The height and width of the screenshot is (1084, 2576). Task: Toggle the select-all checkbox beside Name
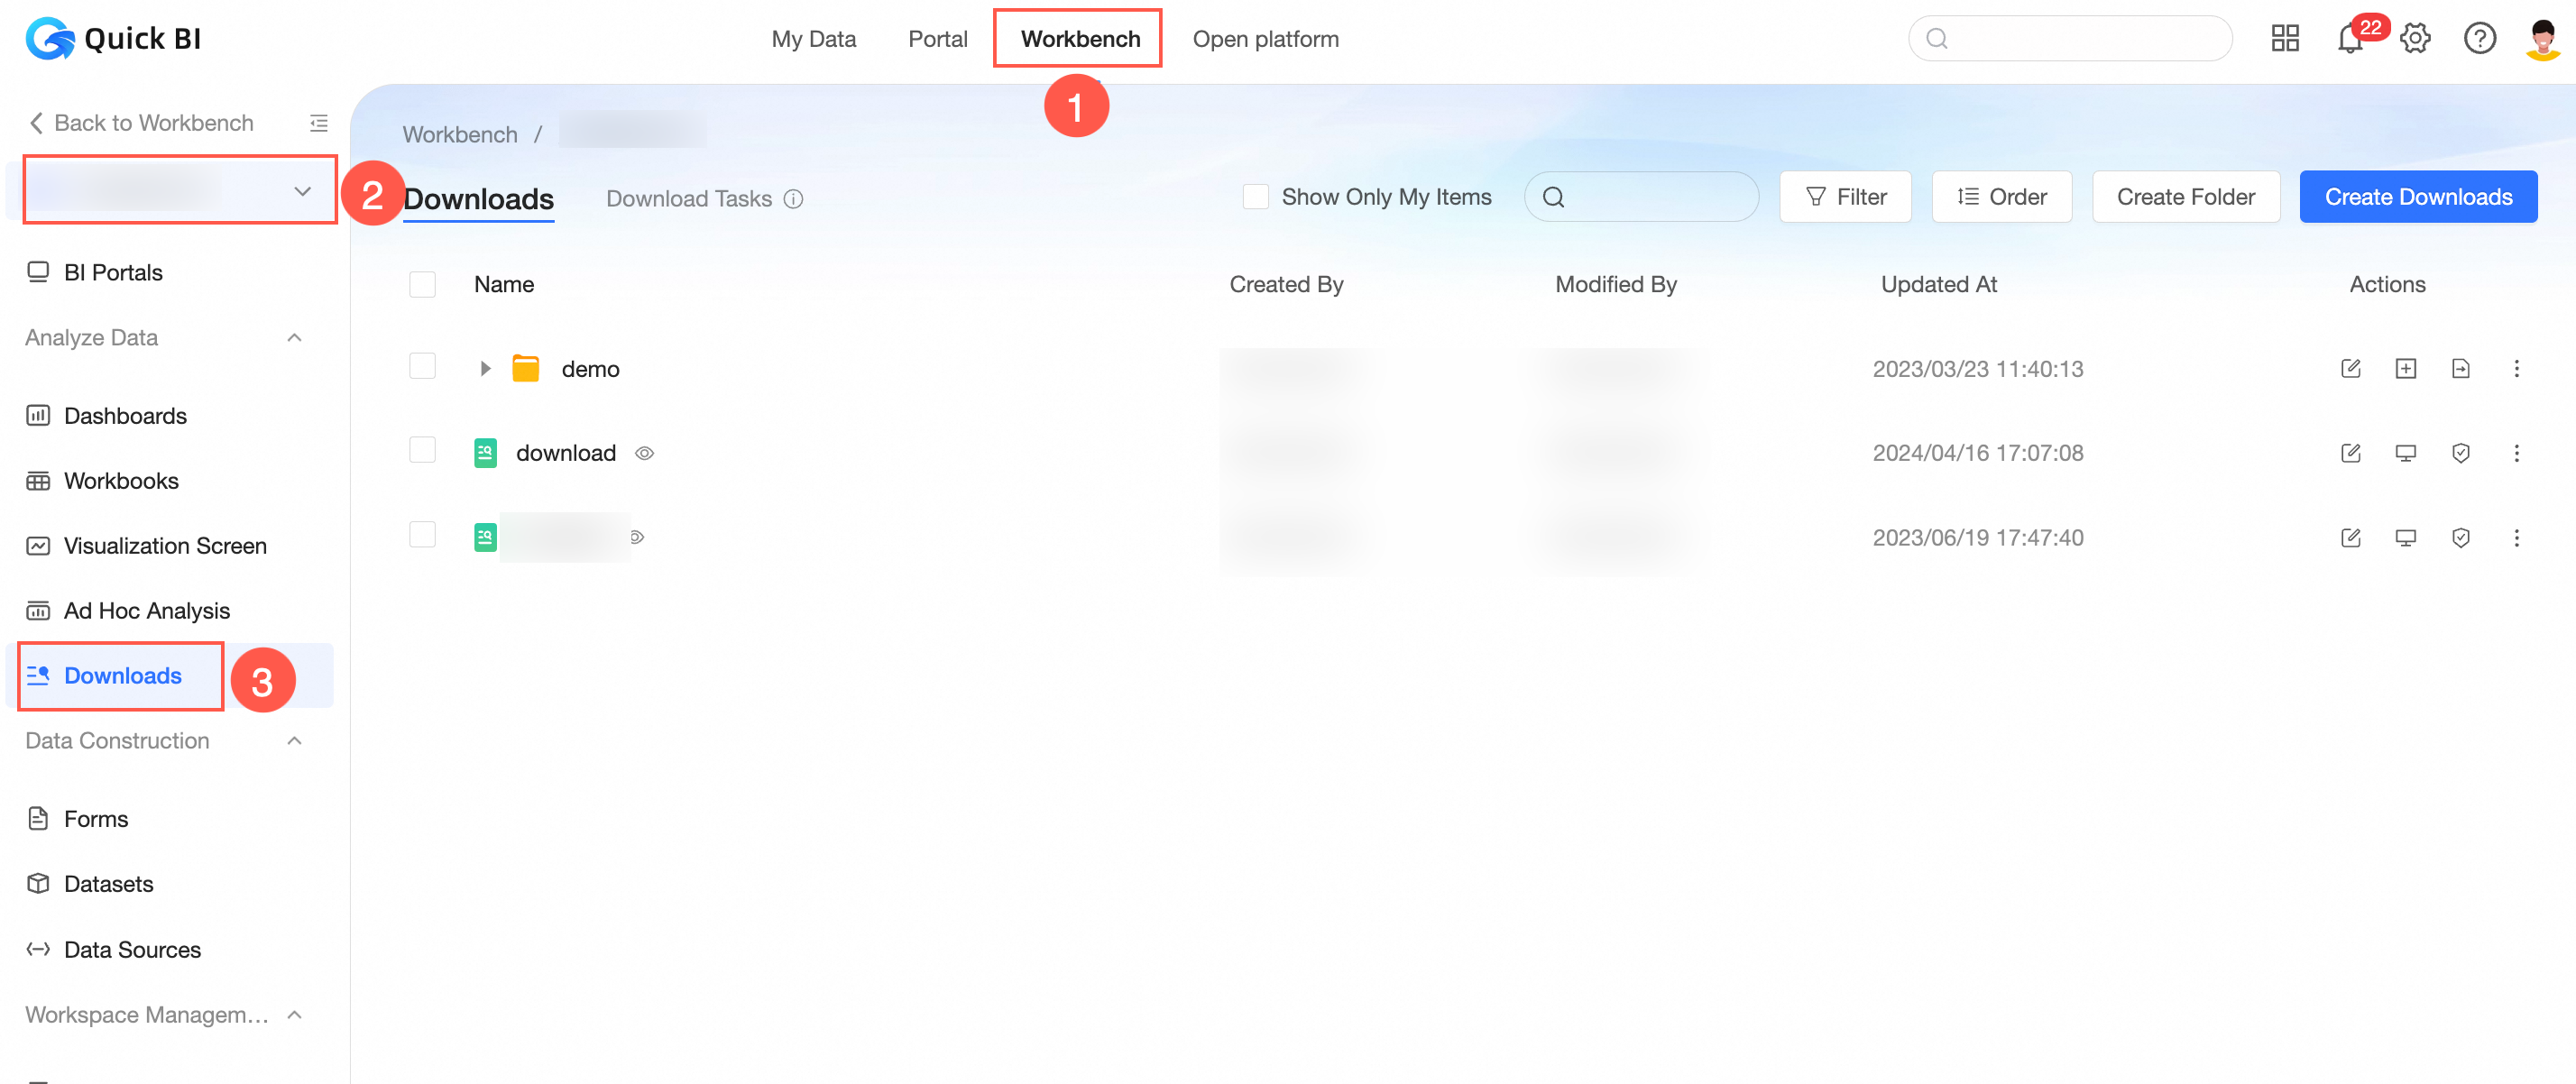pyautogui.click(x=422, y=284)
